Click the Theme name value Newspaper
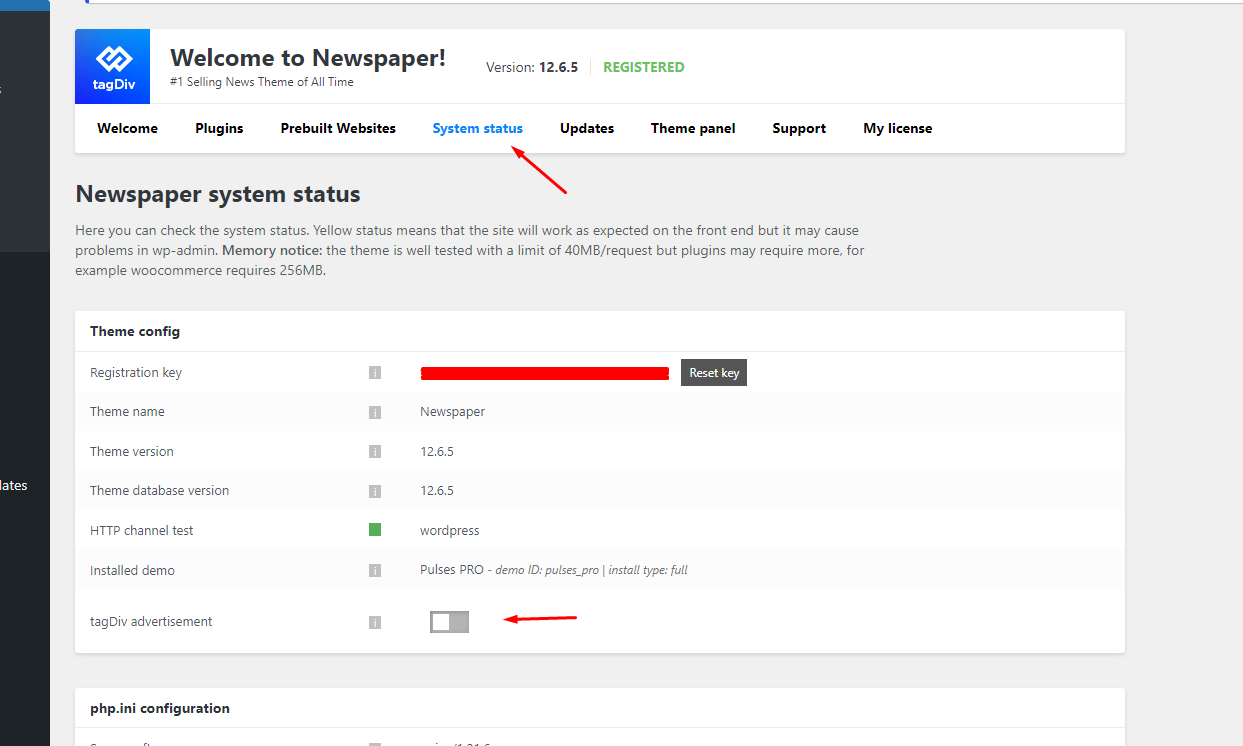The image size is (1243, 746). point(452,412)
